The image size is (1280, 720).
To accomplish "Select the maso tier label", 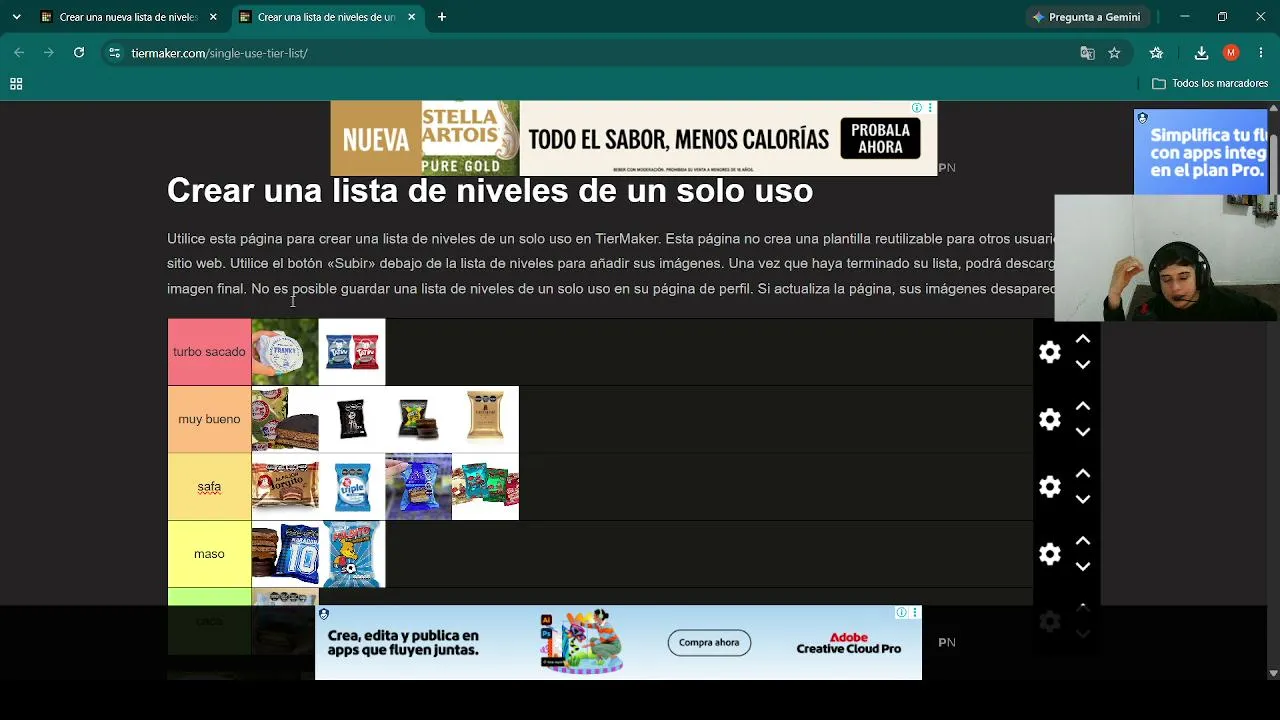I will click(x=209, y=554).
